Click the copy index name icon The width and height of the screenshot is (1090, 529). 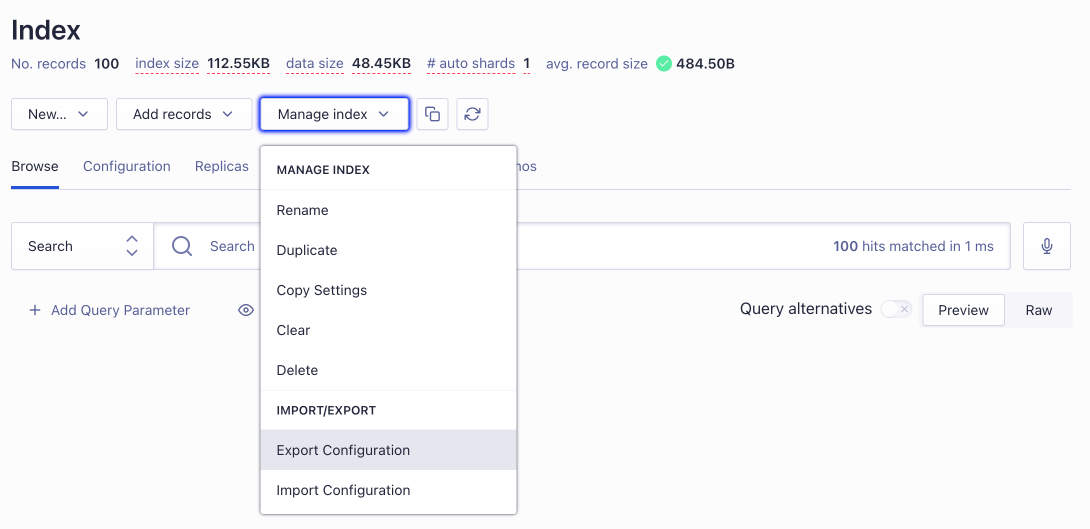click(x=432, y=114)
